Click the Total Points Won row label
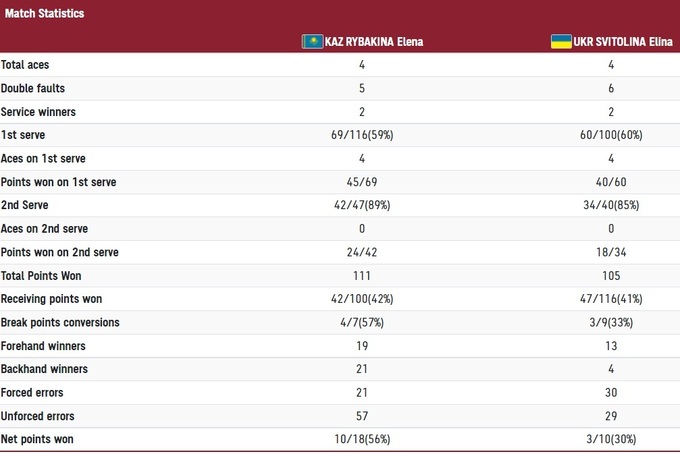 [x=44, y=275]
